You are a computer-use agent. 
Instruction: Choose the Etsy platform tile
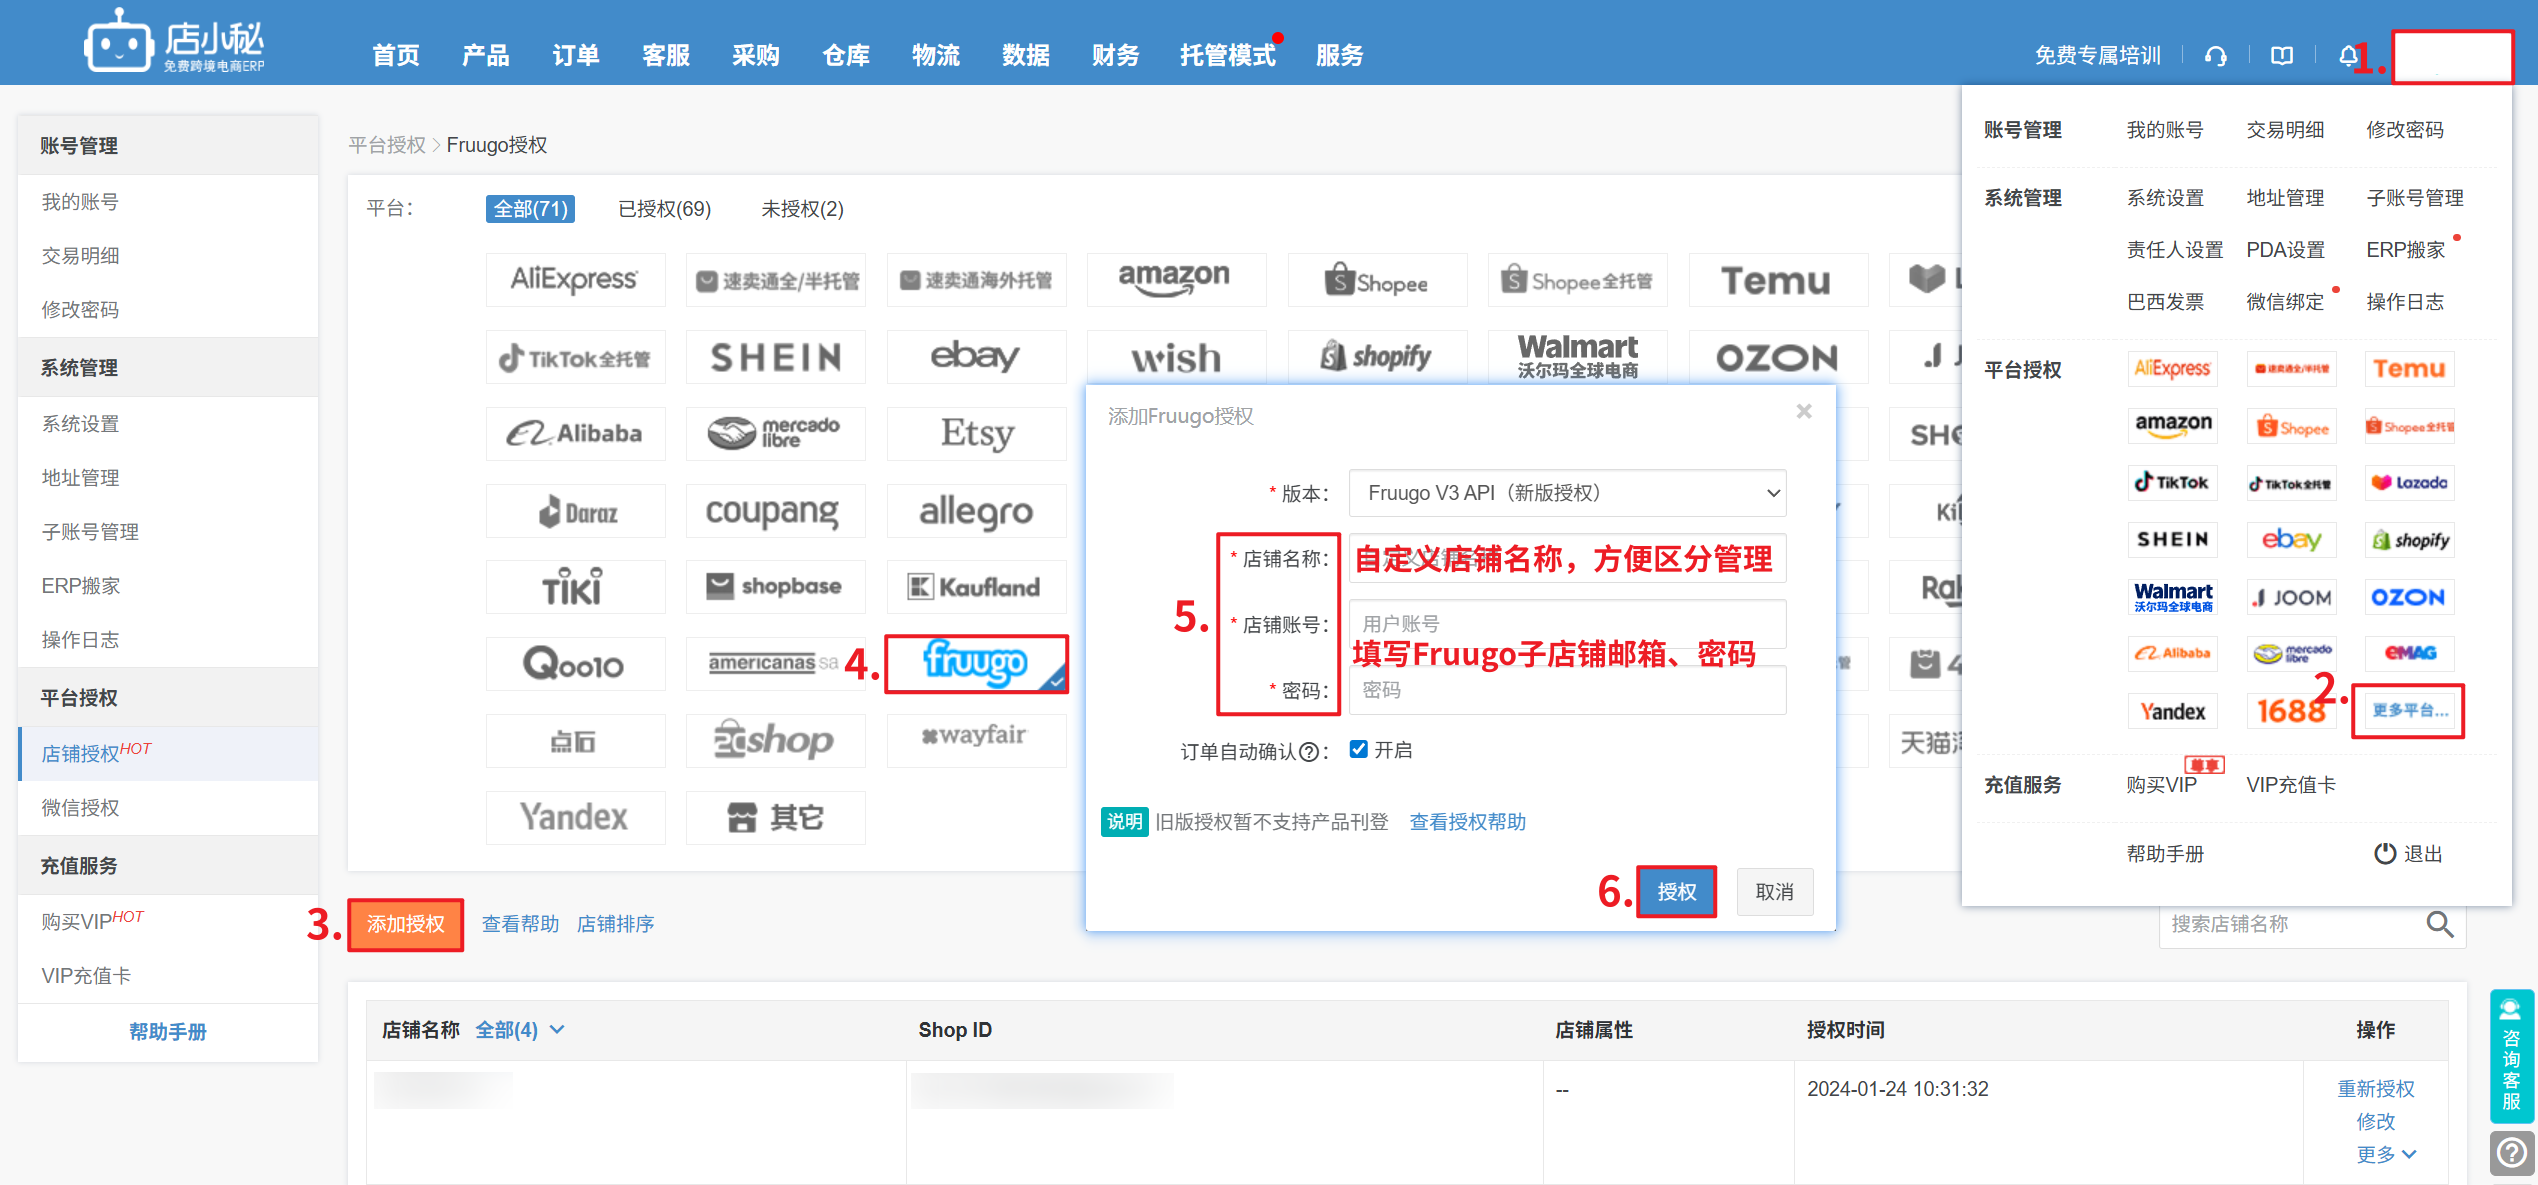(976, 433)
